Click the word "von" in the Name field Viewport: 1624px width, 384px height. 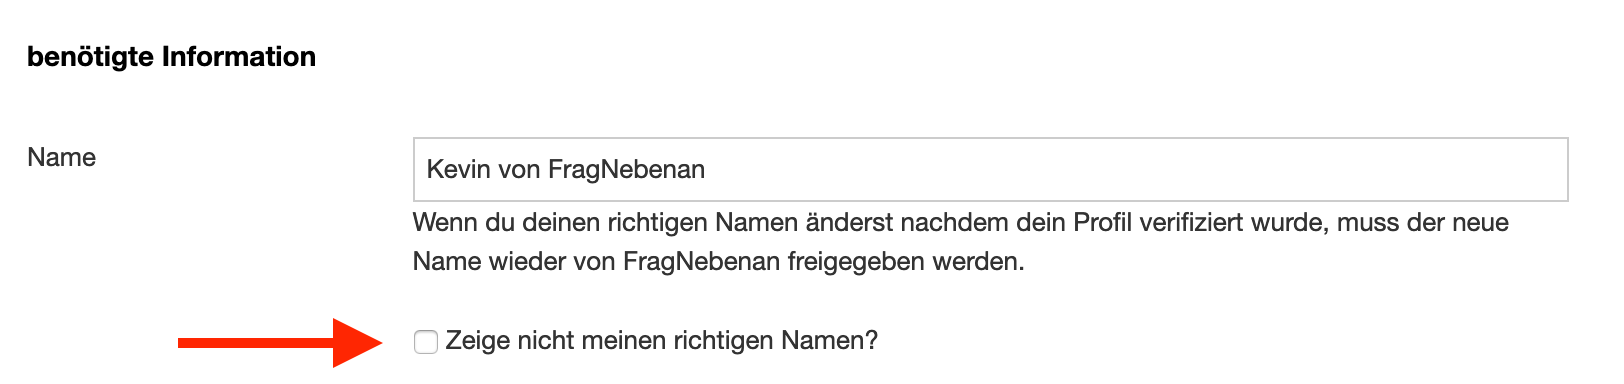(x=519, y=169)
